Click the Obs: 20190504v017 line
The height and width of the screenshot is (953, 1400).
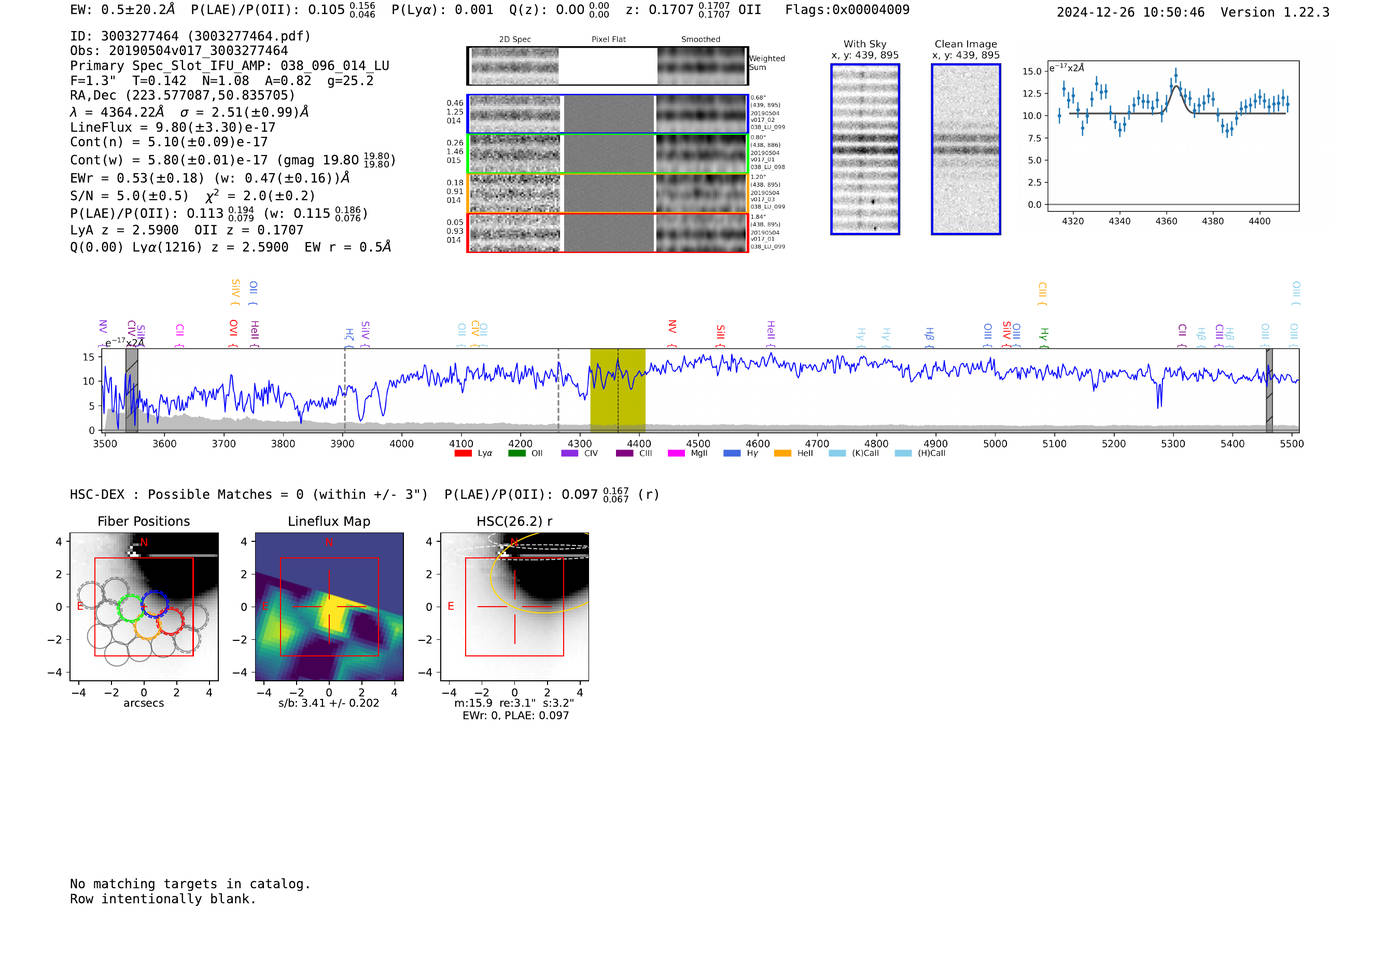pos(179,51)
